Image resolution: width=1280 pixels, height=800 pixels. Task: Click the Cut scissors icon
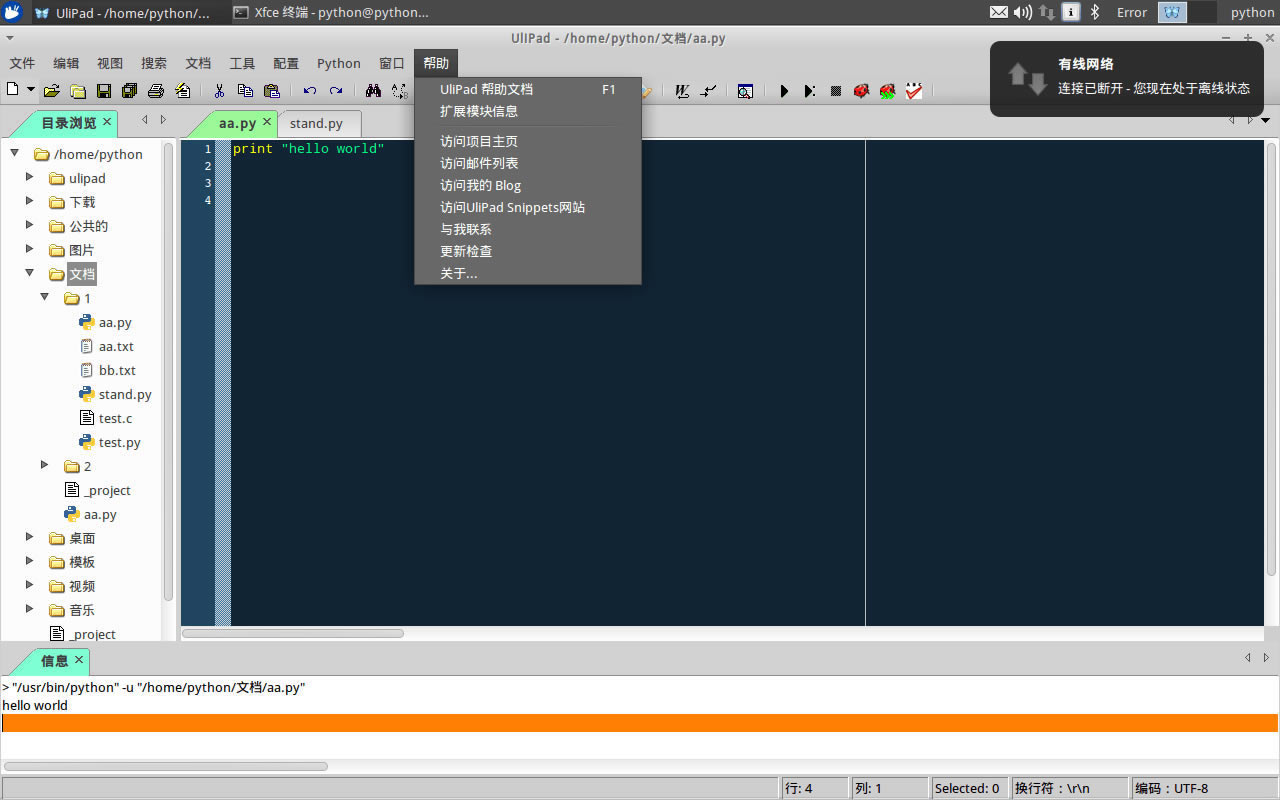219,91
